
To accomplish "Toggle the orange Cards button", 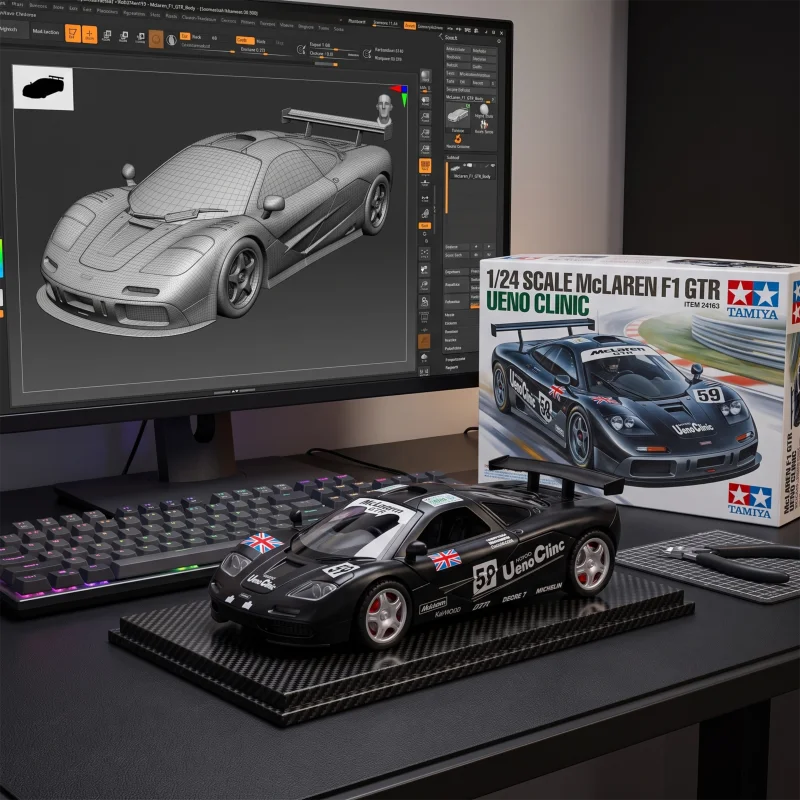I will point(245,40).
